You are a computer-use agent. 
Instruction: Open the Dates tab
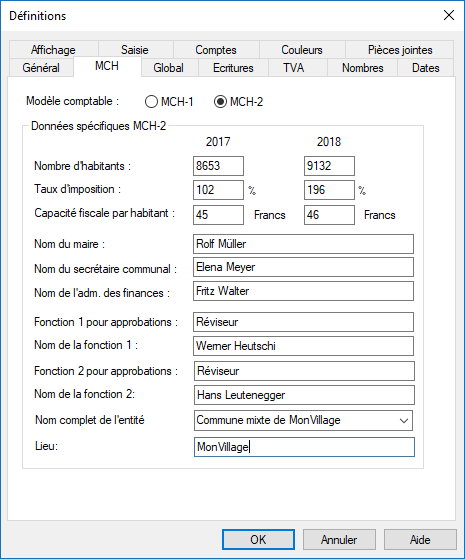pyautogui.click(x=425, y=68)
